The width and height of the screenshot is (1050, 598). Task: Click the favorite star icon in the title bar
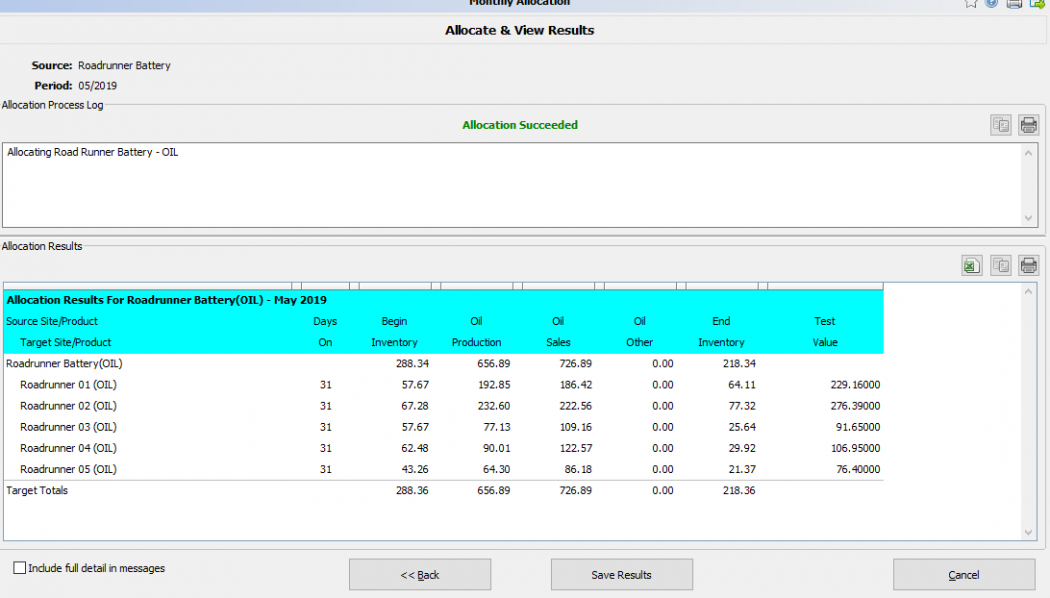971,3
